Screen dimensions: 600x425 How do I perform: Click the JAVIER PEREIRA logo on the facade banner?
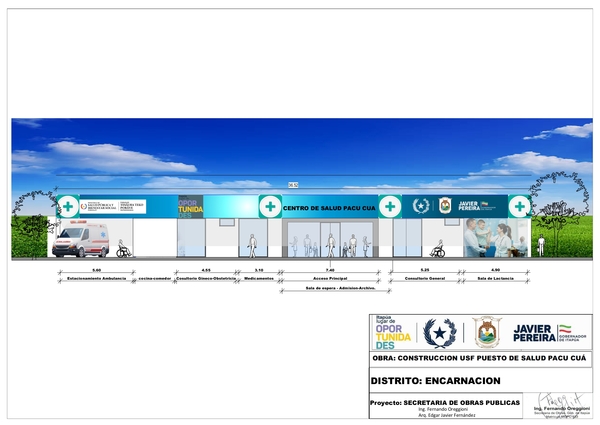pyautogui.click(x=477, y=206)
